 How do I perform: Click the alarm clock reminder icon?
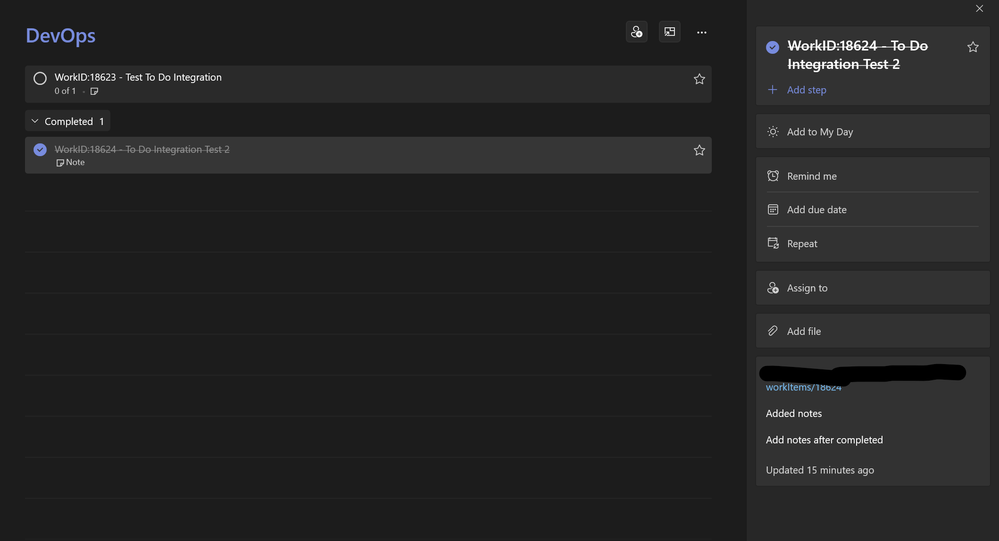point(773,176)
